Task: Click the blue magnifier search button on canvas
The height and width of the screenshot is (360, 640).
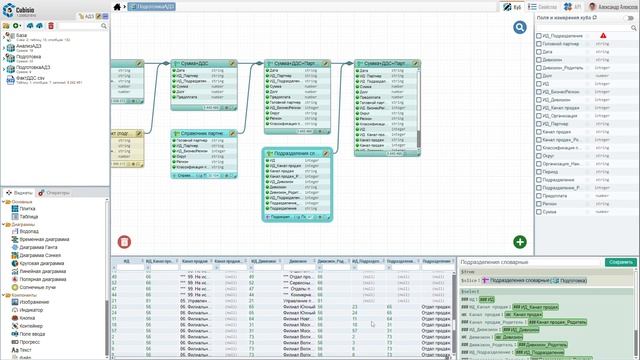Action: [520, 27]
